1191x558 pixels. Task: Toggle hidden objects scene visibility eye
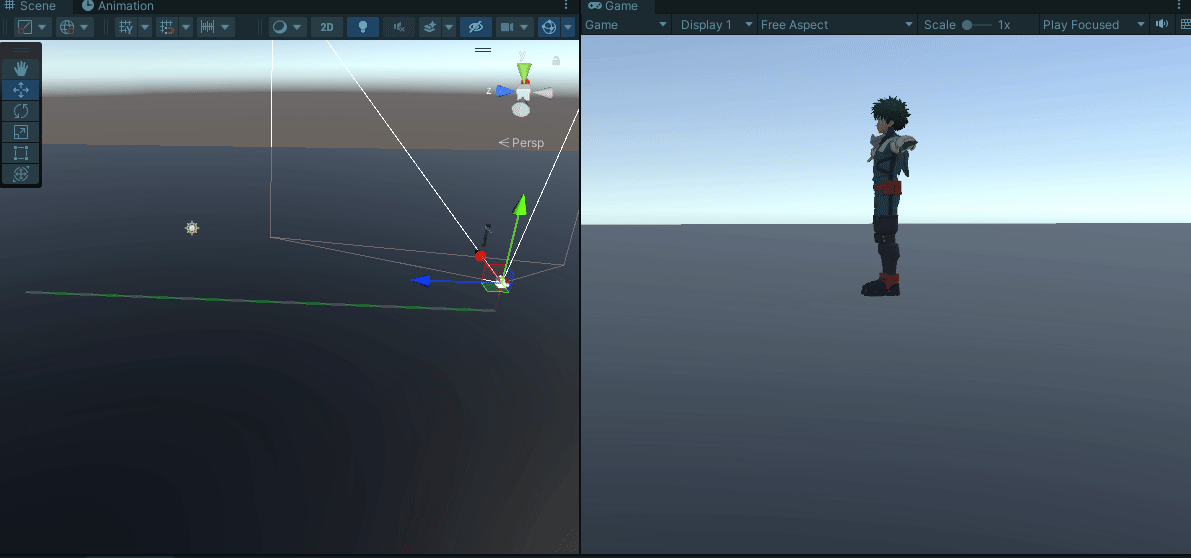(x=476, y=27)
